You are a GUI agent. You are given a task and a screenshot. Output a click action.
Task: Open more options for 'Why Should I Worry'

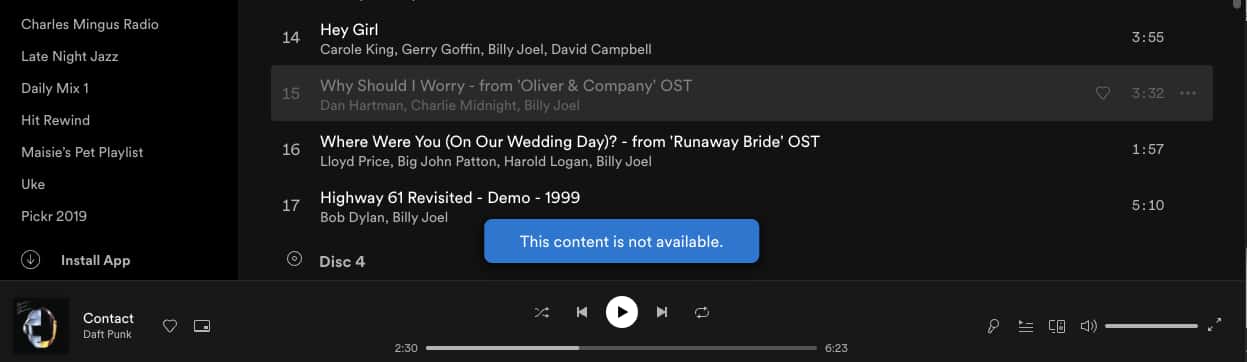coord(1188,93)
